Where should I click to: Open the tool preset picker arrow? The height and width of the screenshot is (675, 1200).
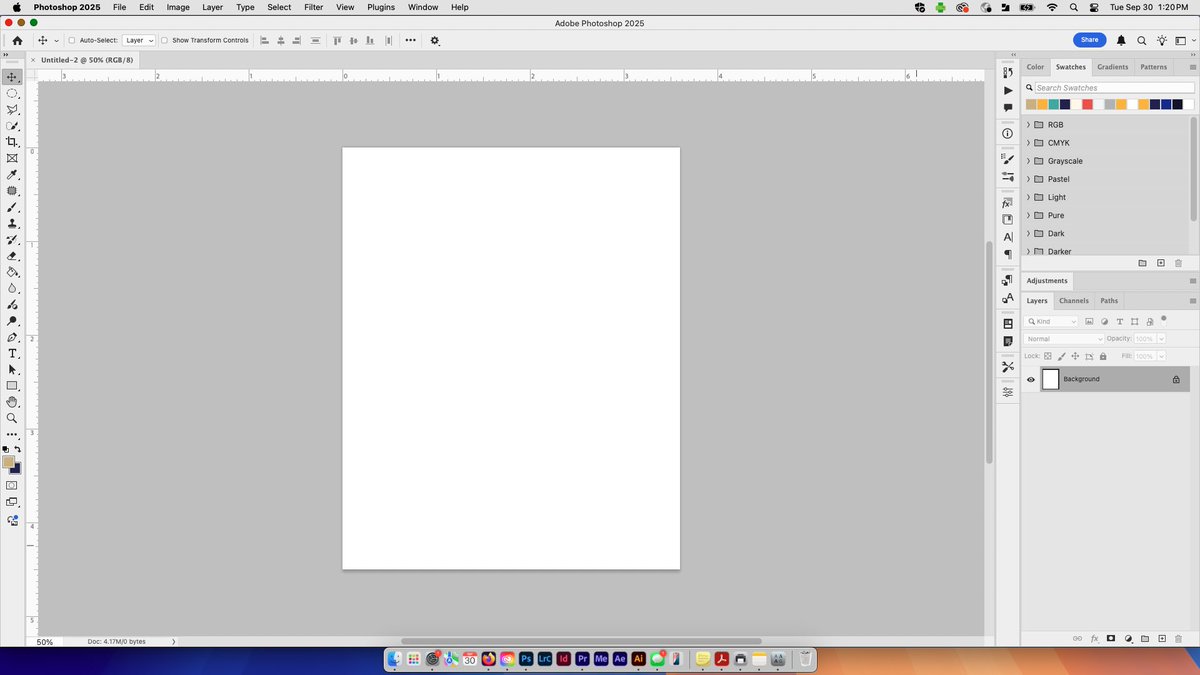(57, 41)
